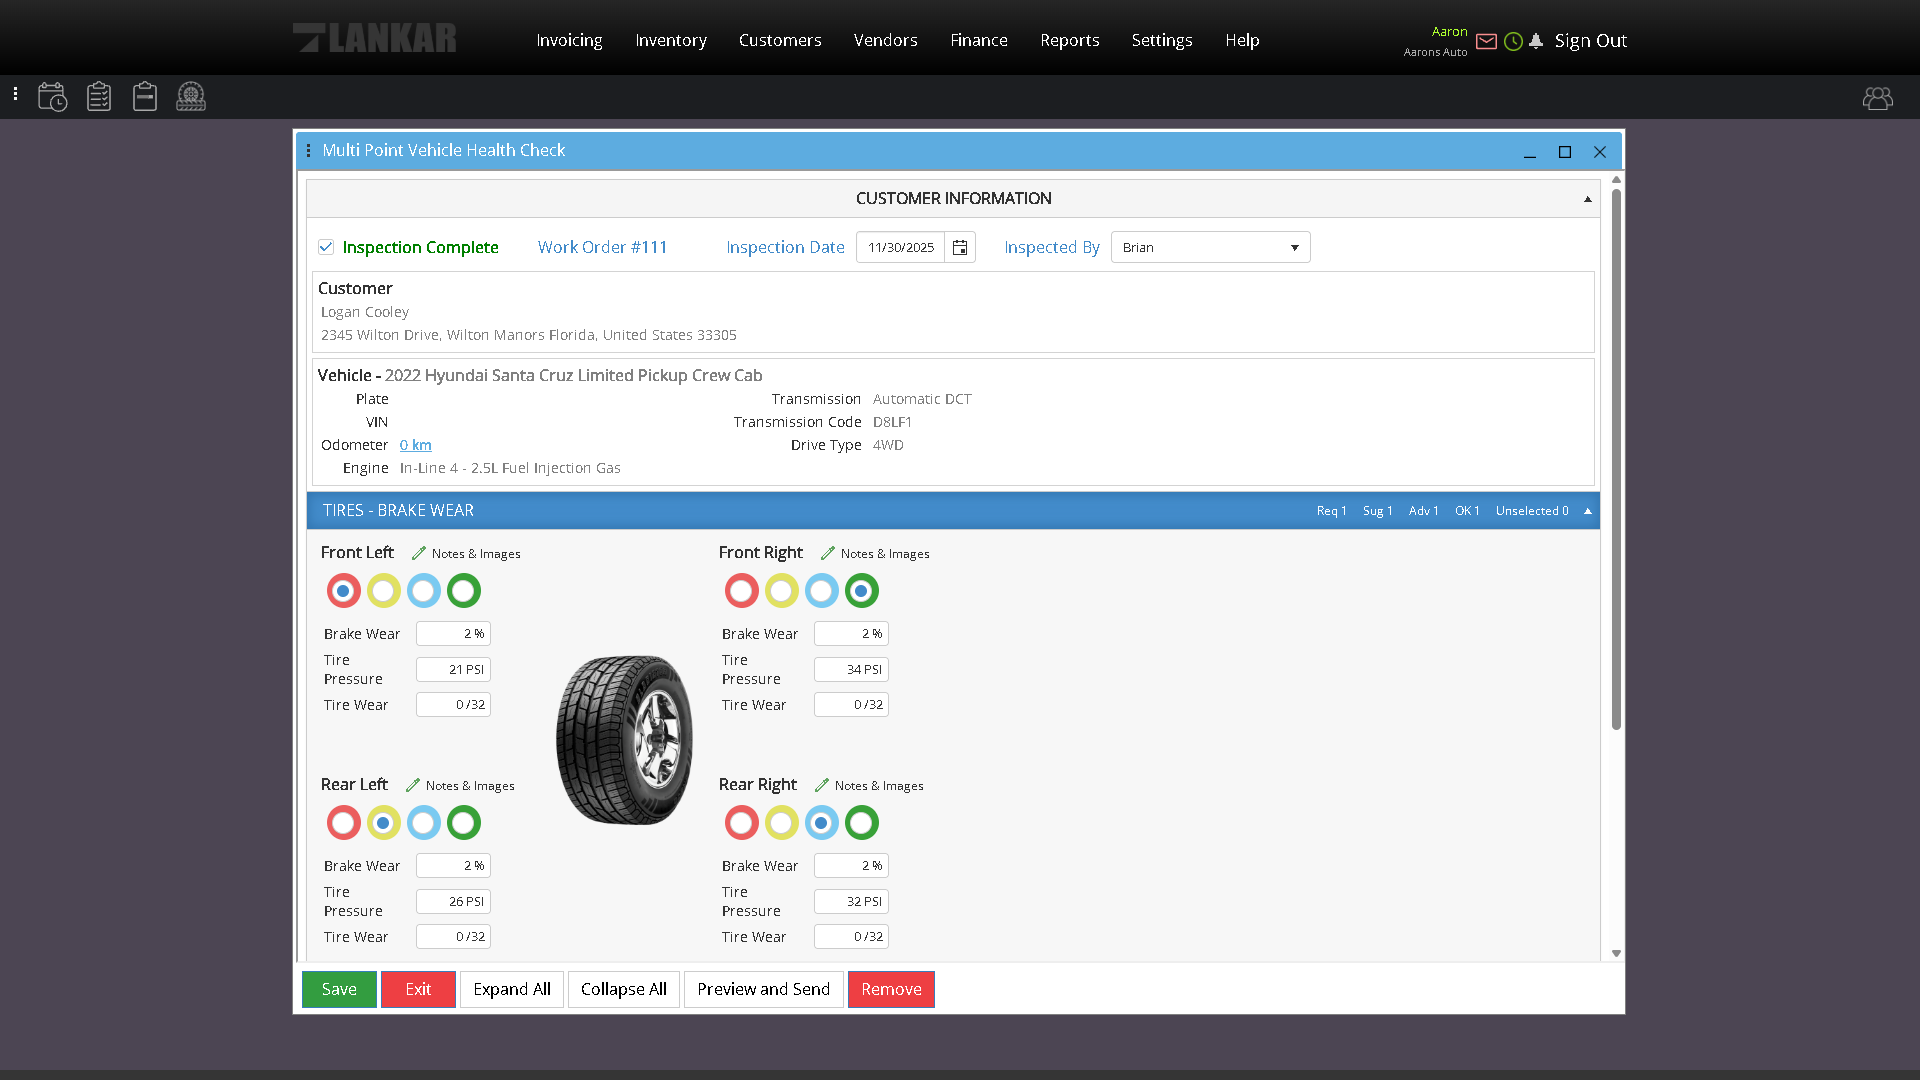1920x1080 pixels.
Task: Uncheck the Inspection Complete checkbox
Action: (326, 247)
